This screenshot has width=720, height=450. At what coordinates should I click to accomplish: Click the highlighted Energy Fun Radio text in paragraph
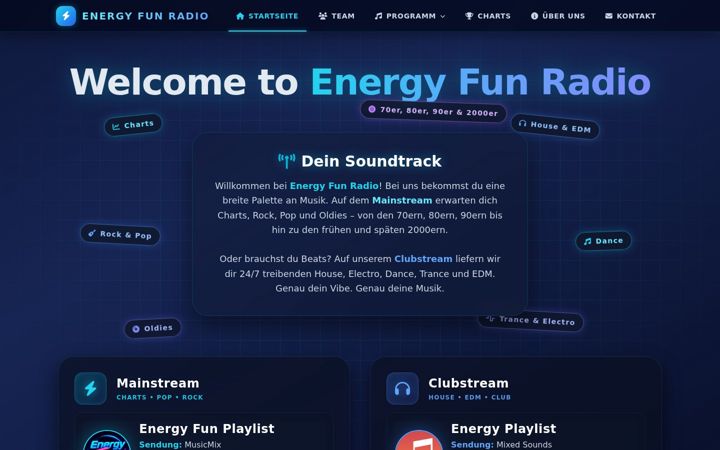click(334, 186)
